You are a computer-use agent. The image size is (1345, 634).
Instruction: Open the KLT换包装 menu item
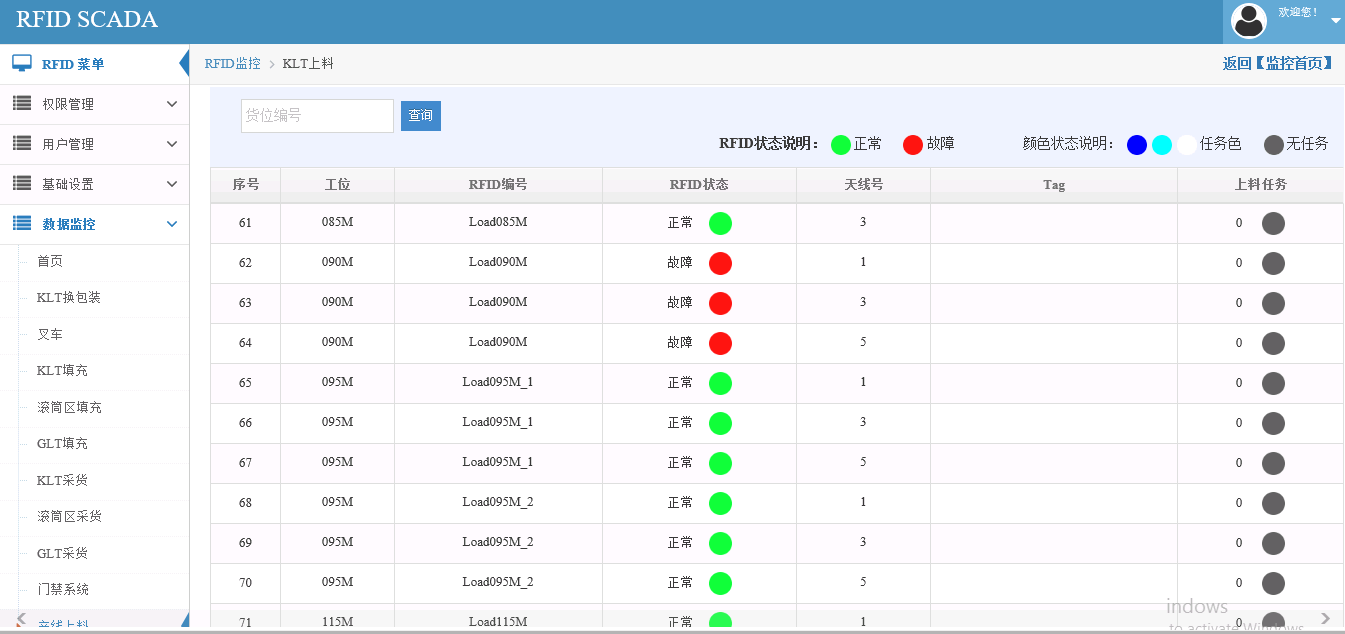pos(69,298)
